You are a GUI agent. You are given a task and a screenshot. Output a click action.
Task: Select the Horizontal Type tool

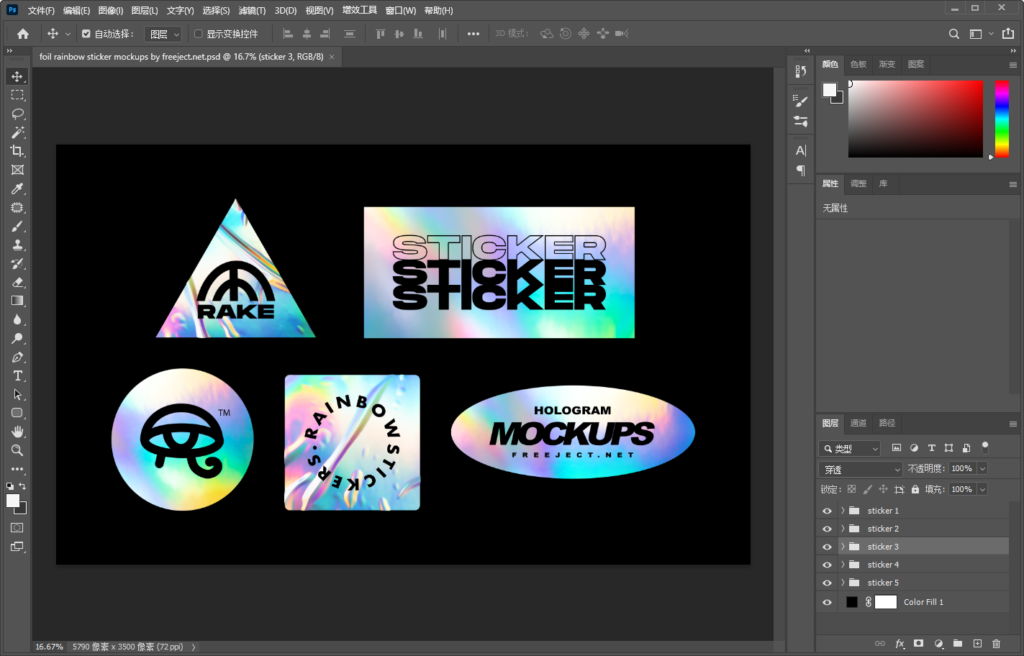pyautogui.click(x=17, y=376)
